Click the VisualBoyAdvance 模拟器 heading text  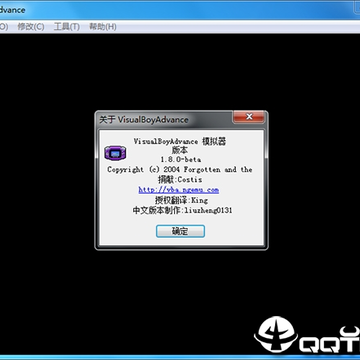(180, 141)
